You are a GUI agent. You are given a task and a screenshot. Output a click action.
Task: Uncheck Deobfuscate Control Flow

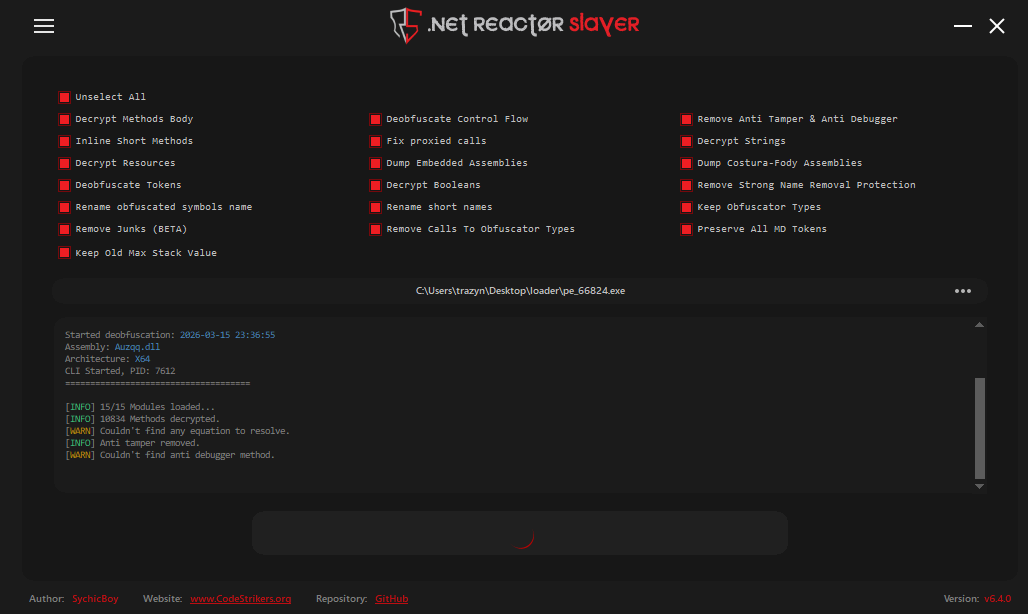point(376,119)
